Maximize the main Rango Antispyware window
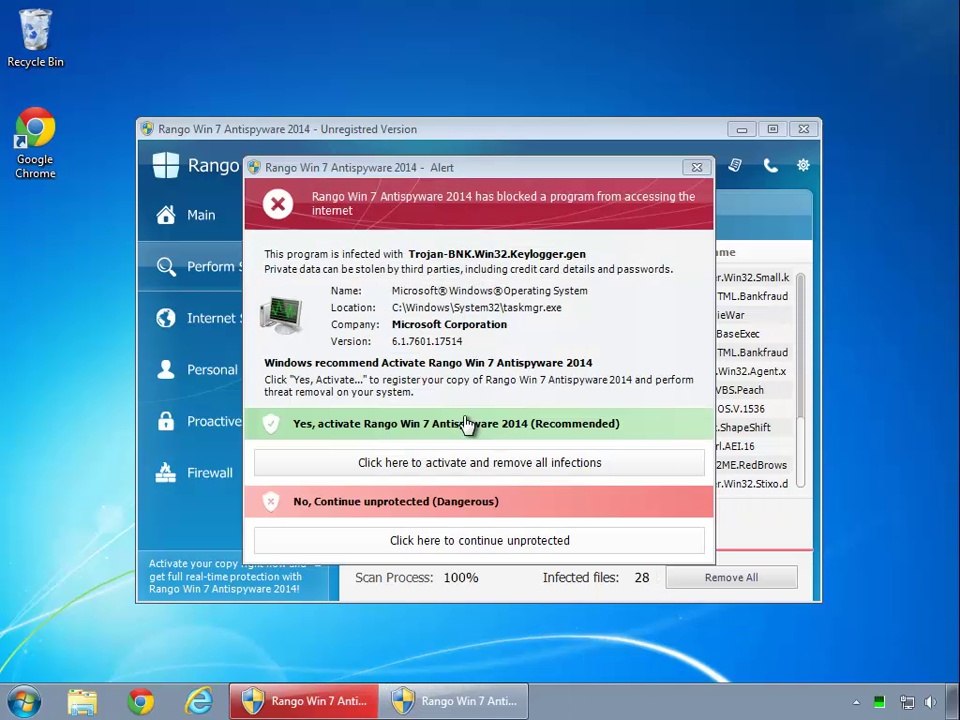This screenshot has width=960, height=720. 773,129
